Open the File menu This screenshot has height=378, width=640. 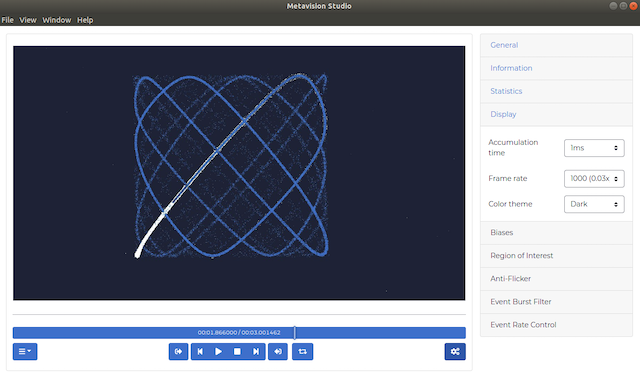7,20
